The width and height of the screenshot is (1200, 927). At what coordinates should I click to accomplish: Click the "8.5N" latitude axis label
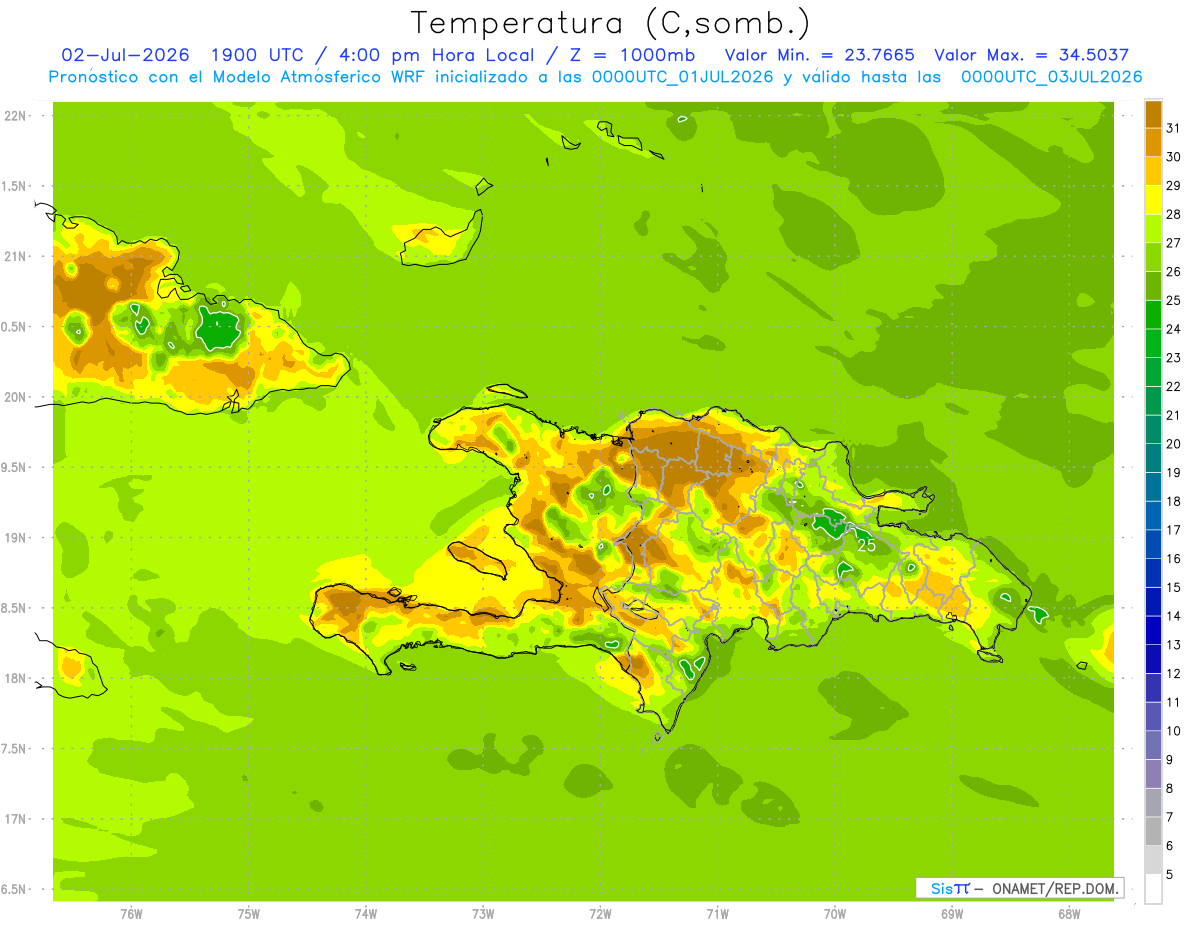tap(15, 608)
